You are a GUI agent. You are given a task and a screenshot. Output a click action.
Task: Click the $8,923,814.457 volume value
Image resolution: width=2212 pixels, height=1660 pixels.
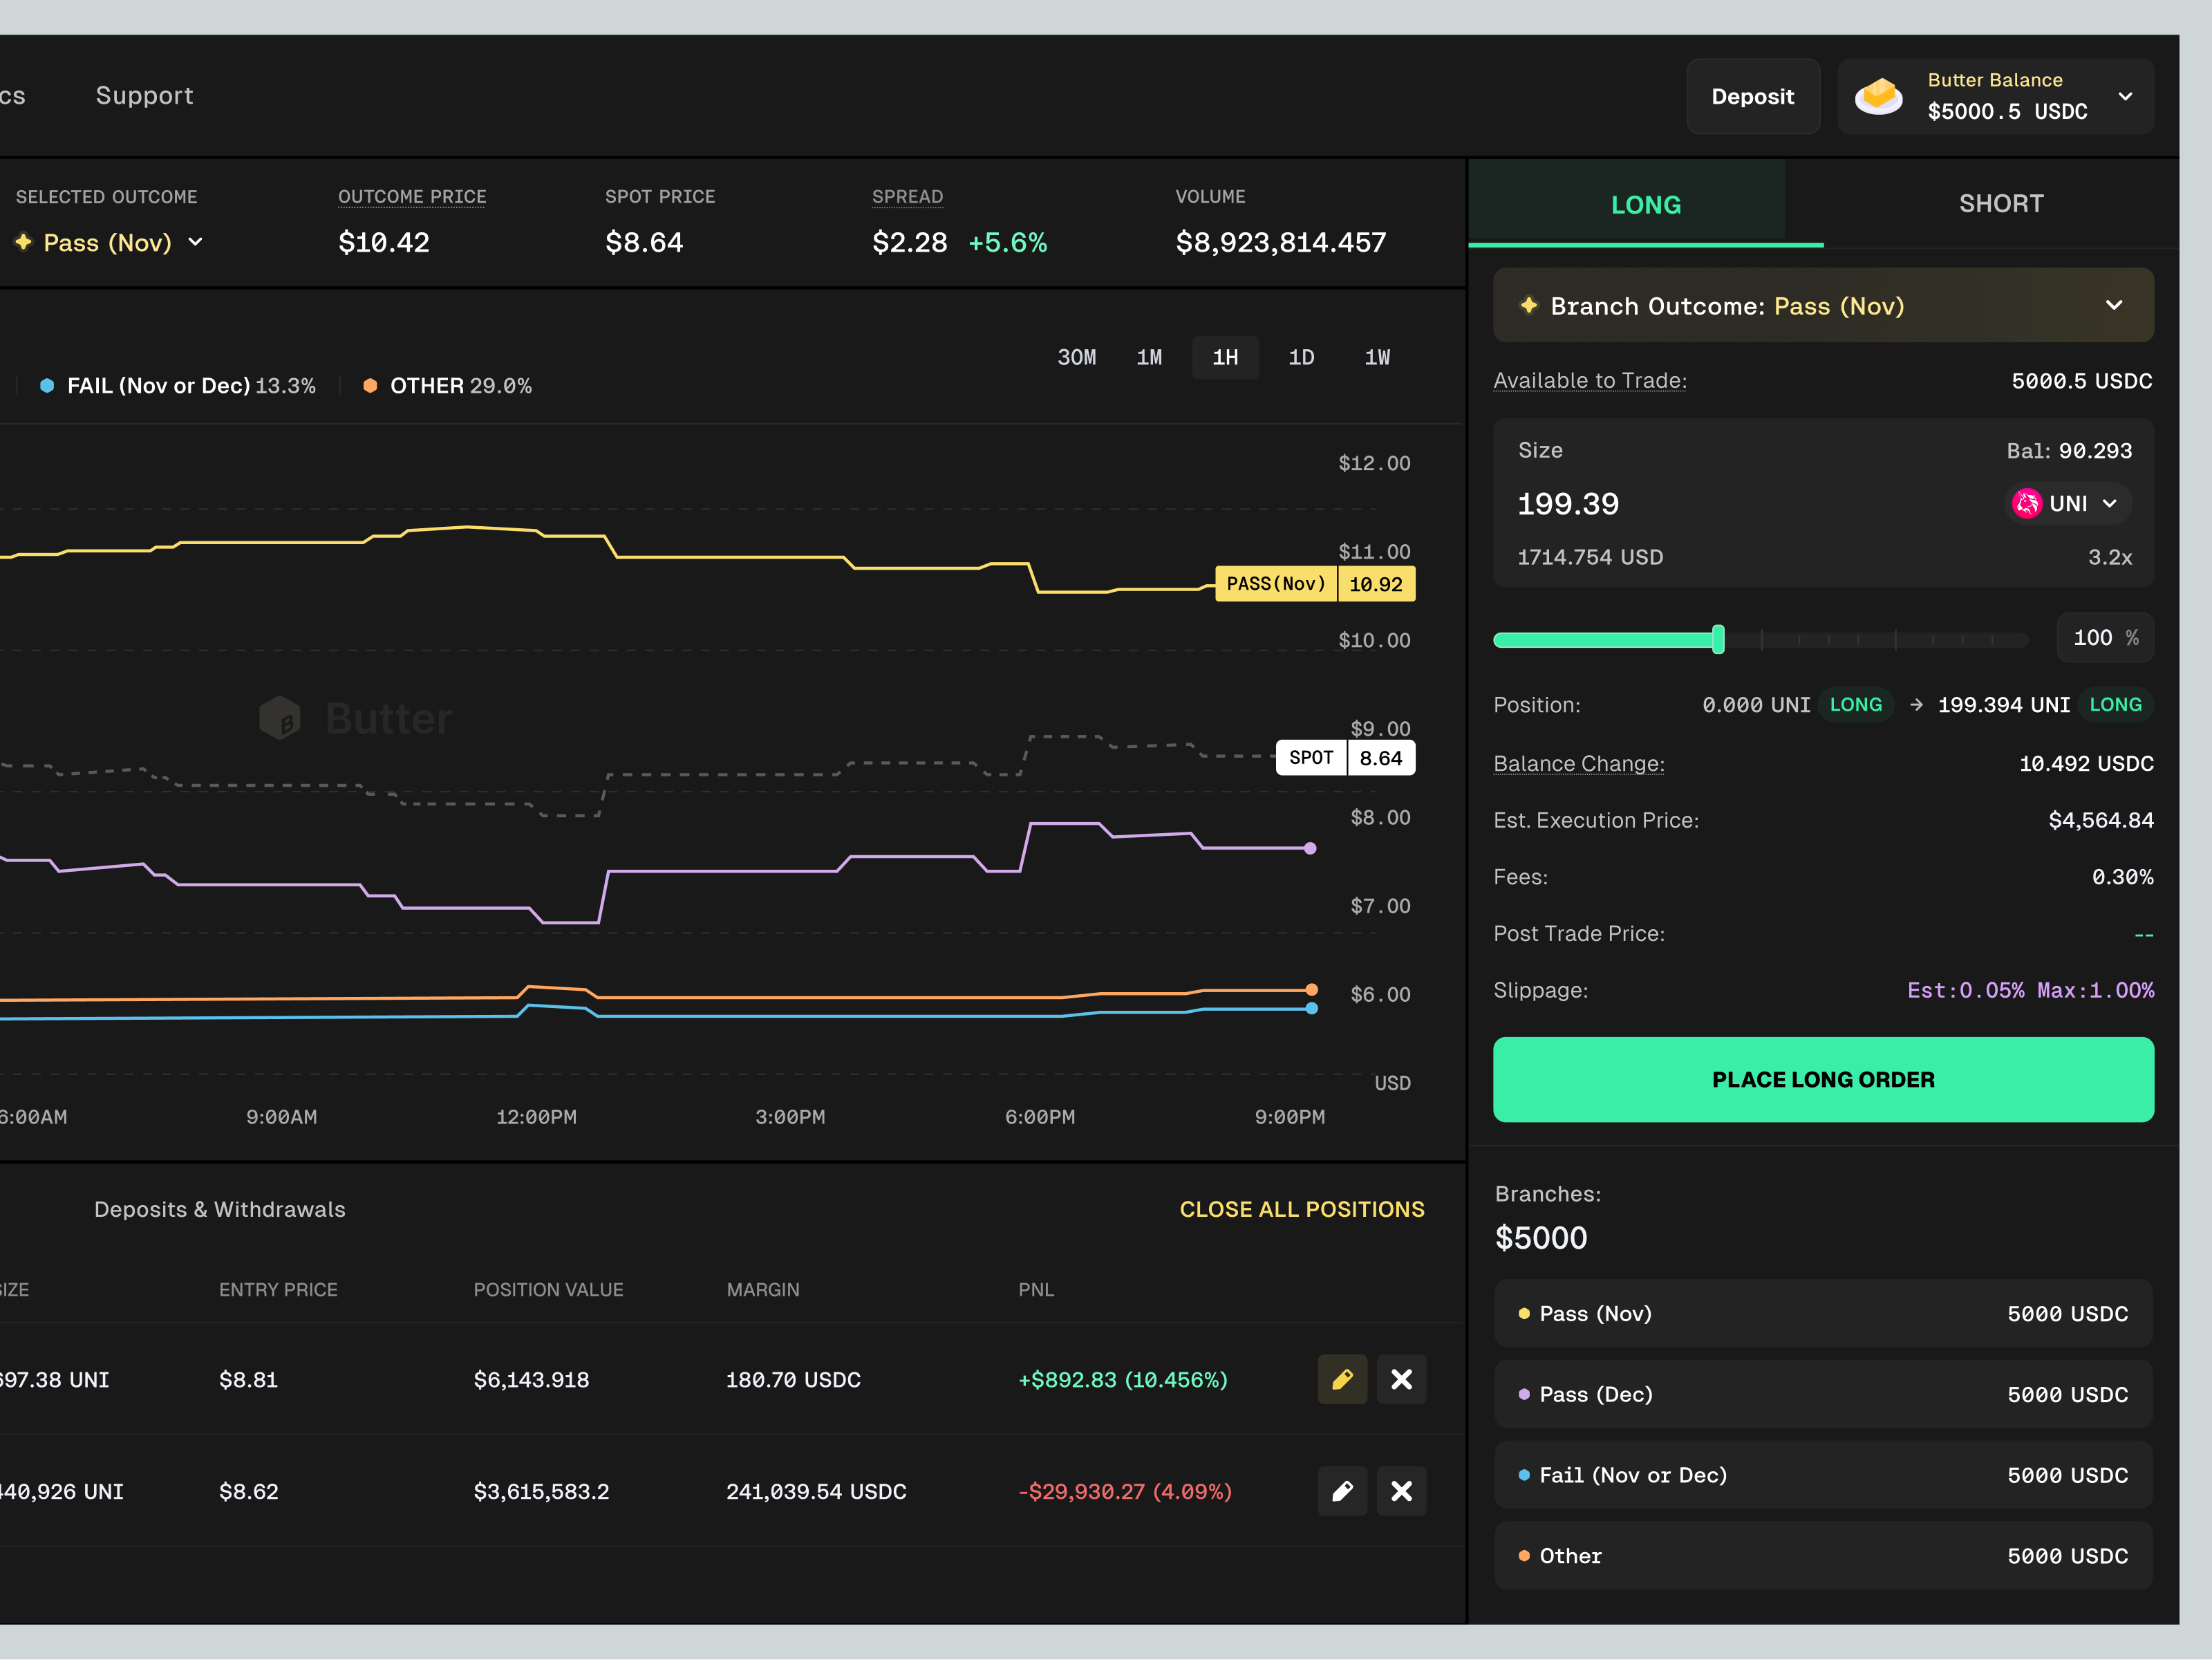[x=1280, y=242]
